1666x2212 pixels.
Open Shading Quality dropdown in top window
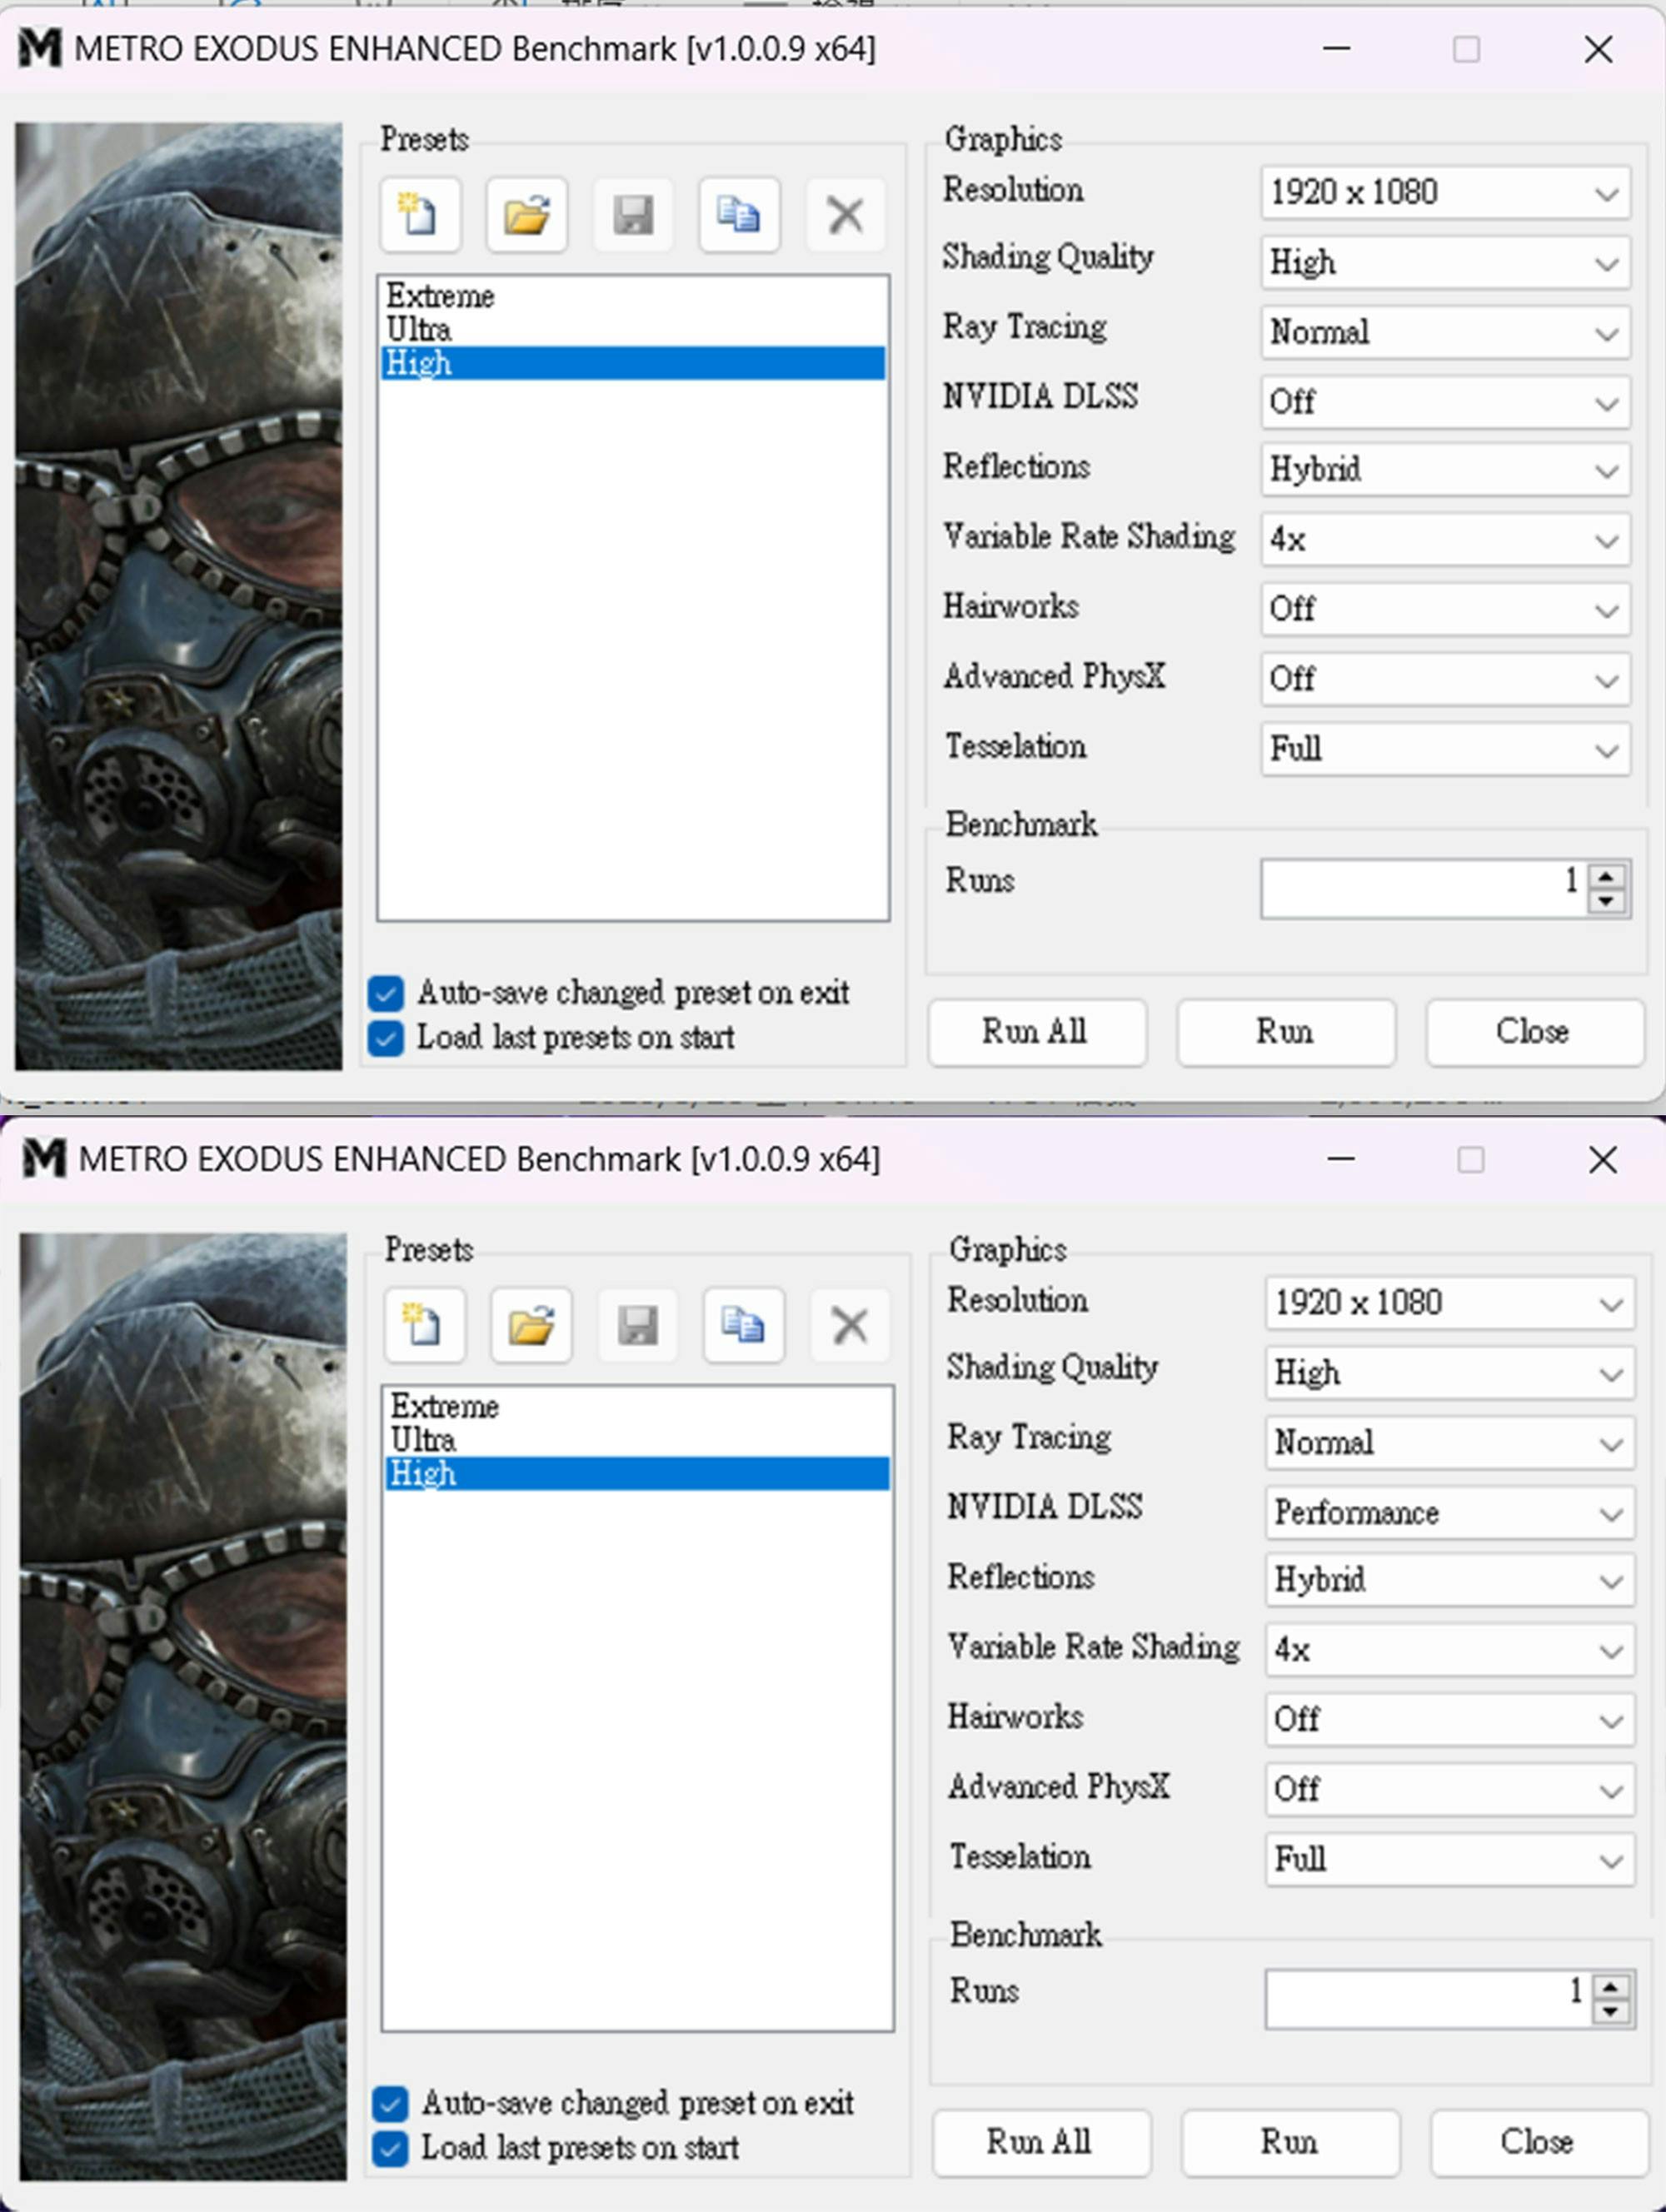(x=1445, y=262)
